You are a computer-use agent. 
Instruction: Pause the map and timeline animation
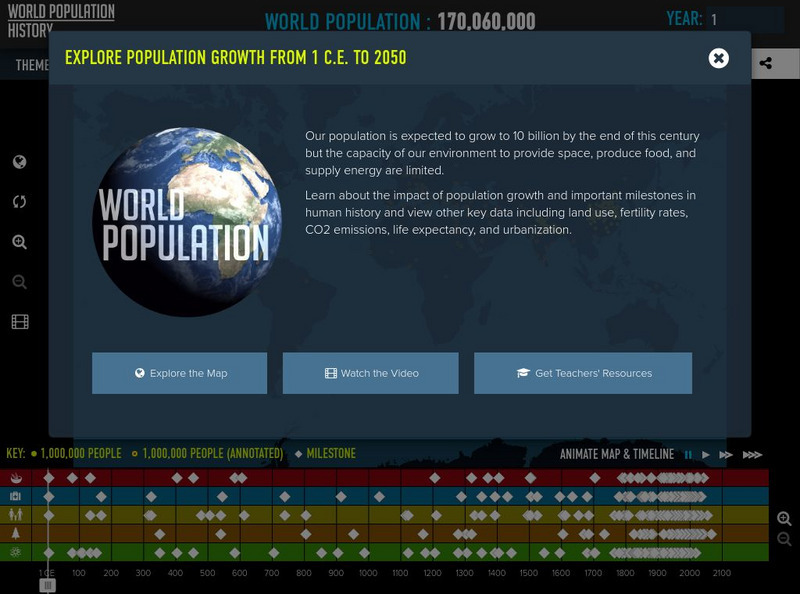point(688,454)
